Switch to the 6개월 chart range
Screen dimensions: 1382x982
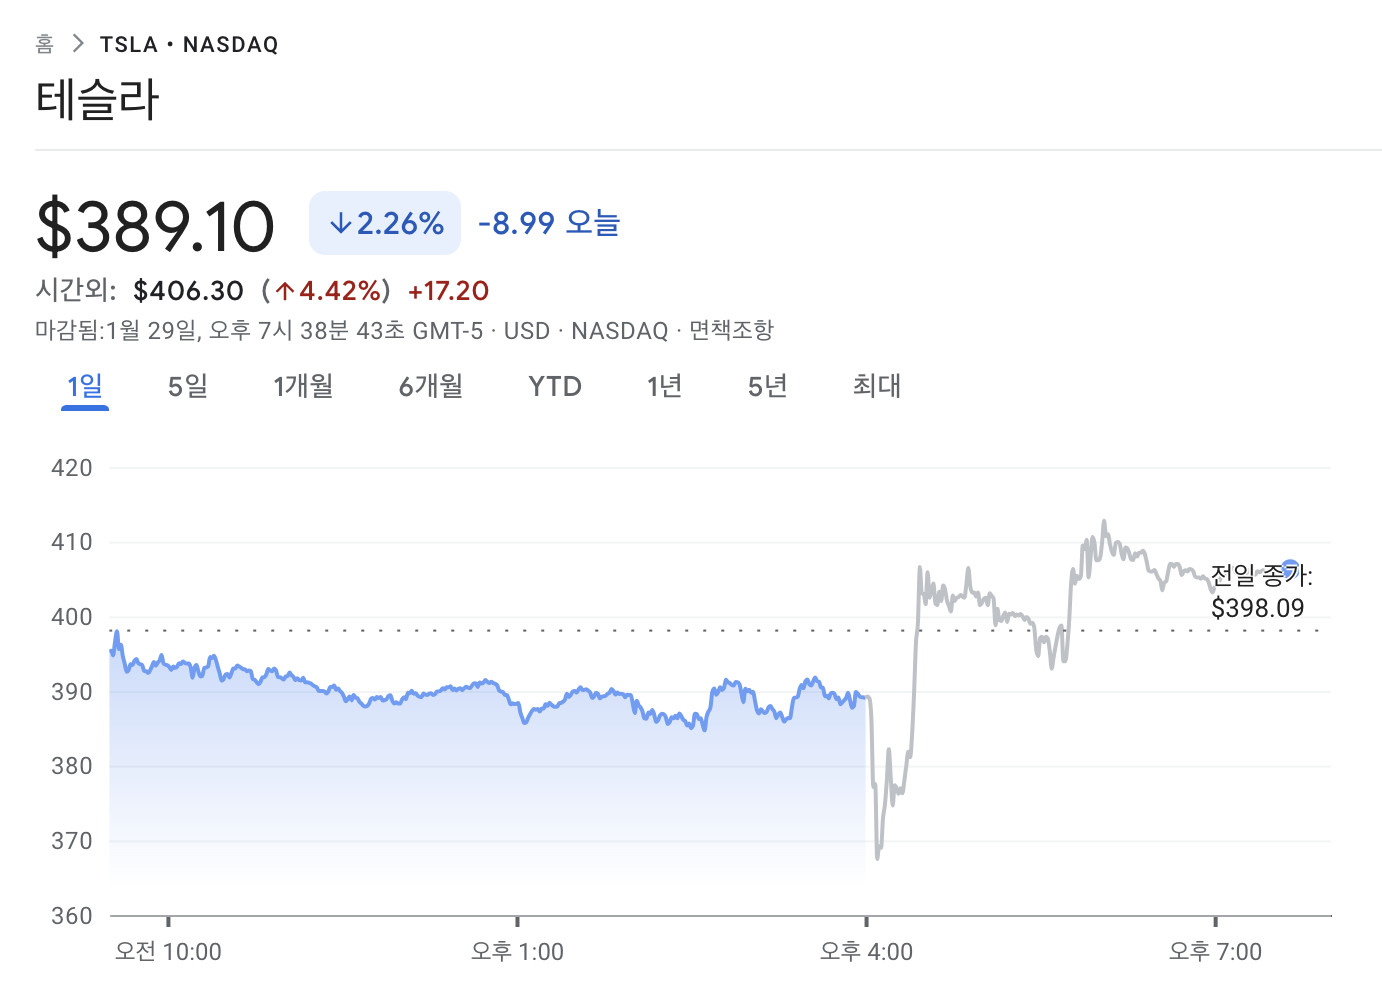point(431,386)
